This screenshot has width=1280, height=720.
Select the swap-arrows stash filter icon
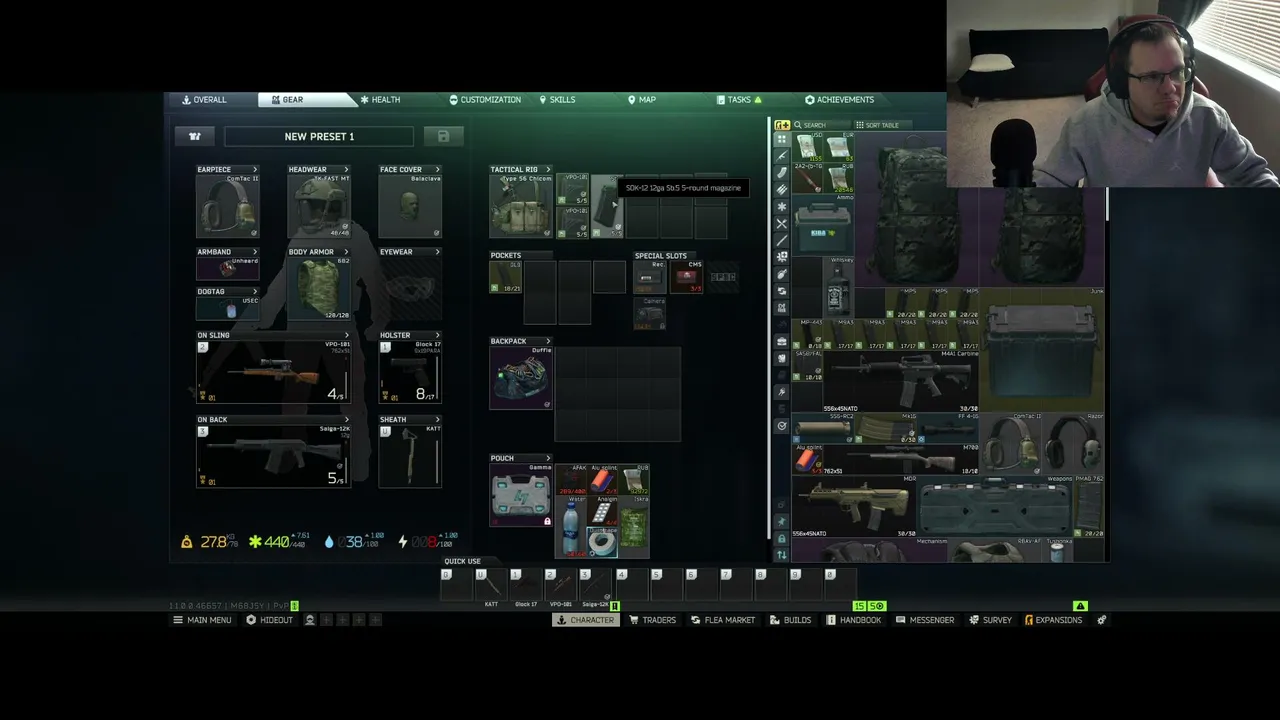click(782, 291)
